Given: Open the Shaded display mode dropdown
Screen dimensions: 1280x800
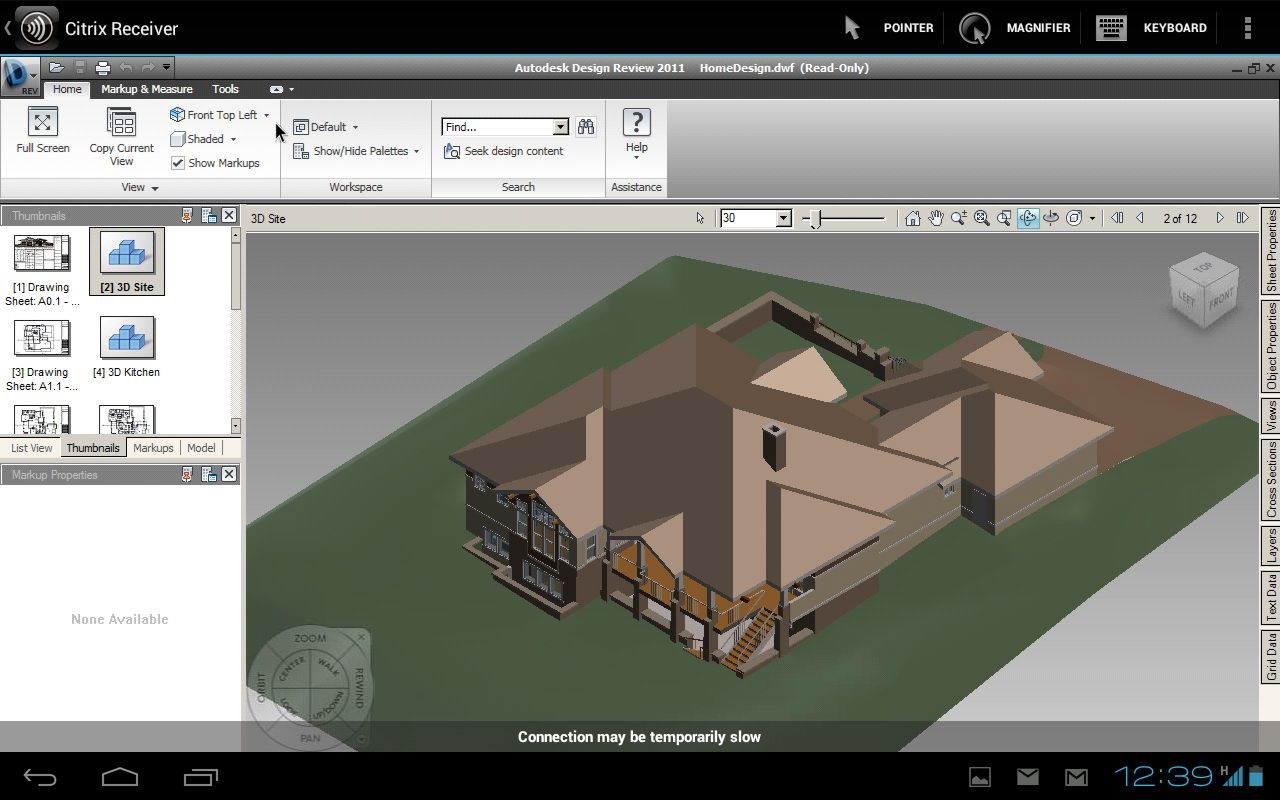Looking at the screenshot, I should point(233,139).
